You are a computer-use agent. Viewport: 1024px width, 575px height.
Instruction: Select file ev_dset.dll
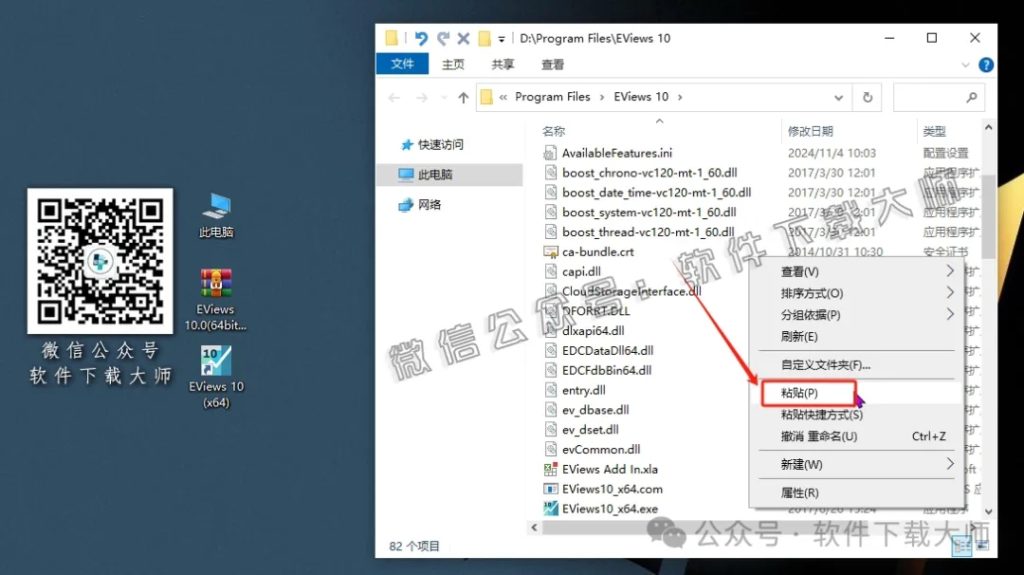(590, 429)
